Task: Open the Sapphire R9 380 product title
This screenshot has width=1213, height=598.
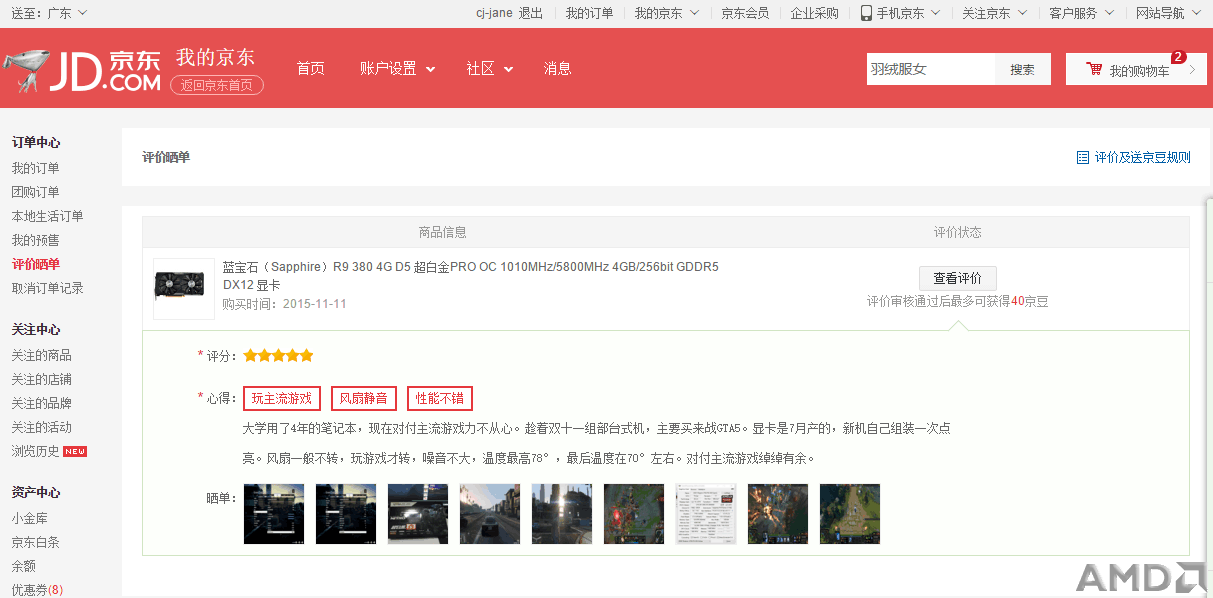Action: [x=470, y=275]
